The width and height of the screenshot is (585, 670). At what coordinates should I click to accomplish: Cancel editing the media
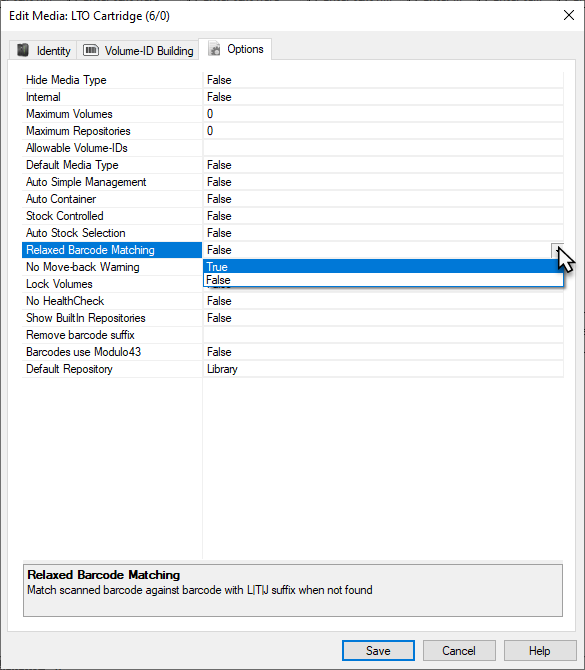pyautogui.click(x=459, y=650)
